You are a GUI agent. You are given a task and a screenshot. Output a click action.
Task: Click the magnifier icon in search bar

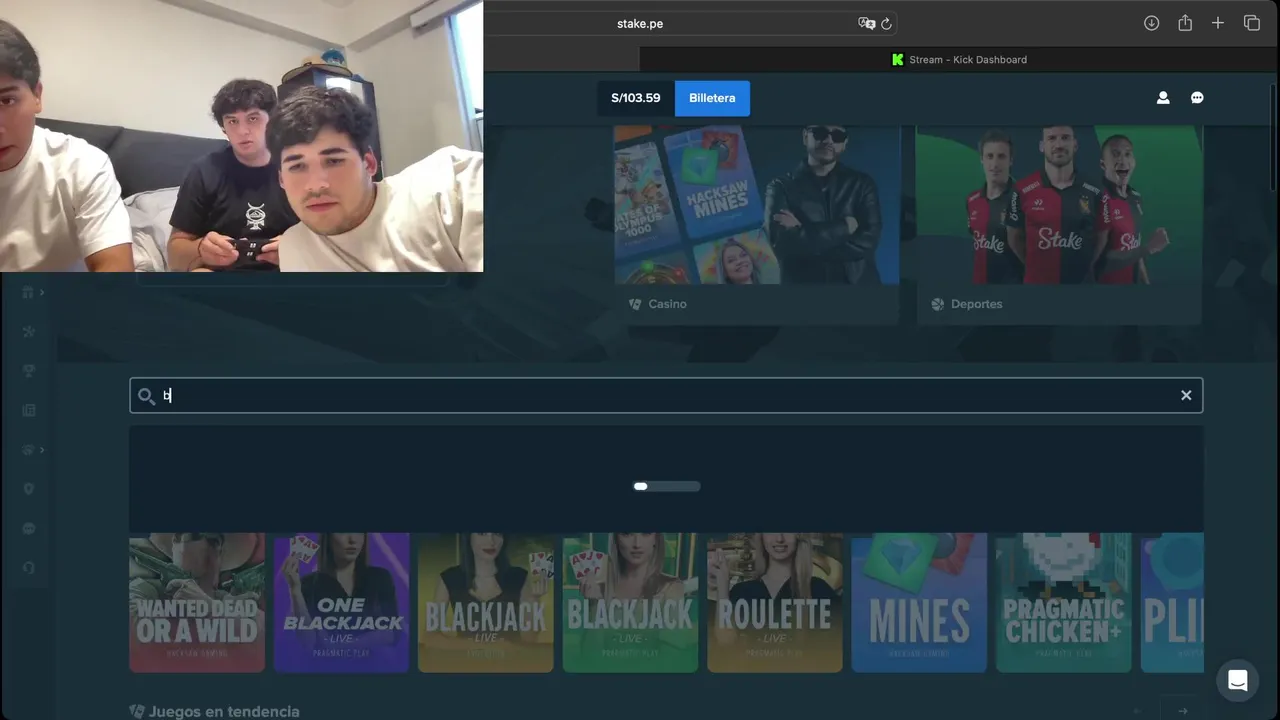(x=146, y=396)
